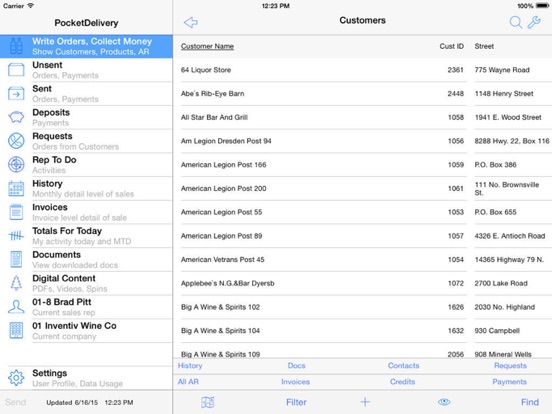The image size is (552, 414).
Task: Click Cust ID 2448
Action: pos(456,94)
